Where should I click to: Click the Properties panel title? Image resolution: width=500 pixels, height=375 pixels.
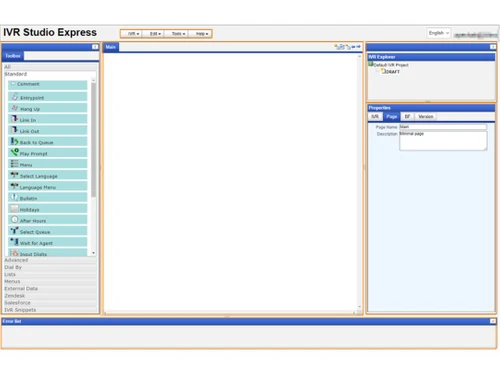click(379, 108)
